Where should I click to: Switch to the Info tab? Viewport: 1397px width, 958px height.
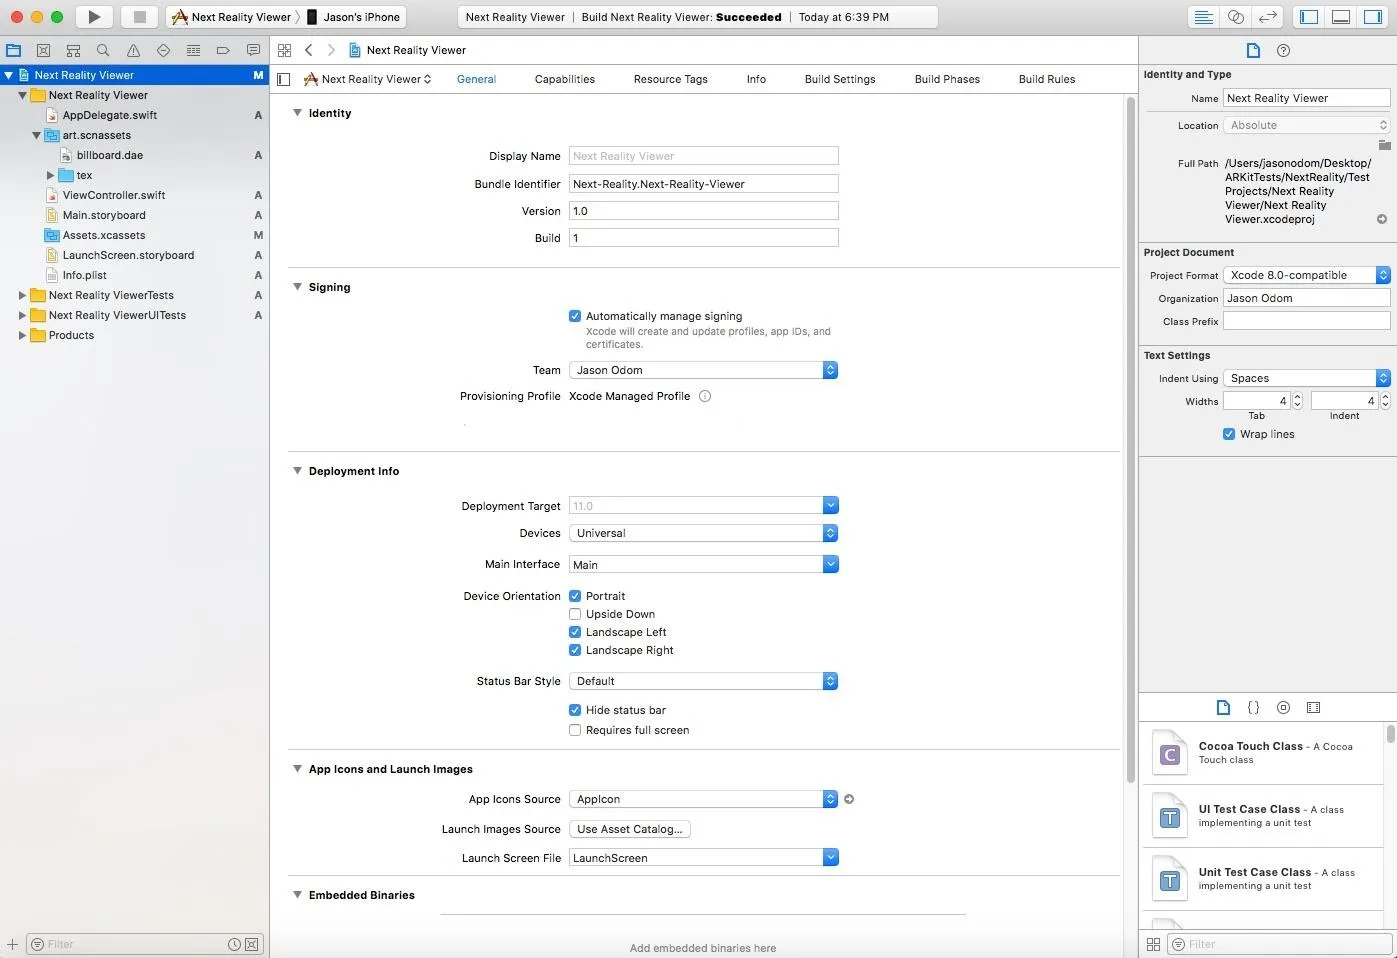pos(756,79)
